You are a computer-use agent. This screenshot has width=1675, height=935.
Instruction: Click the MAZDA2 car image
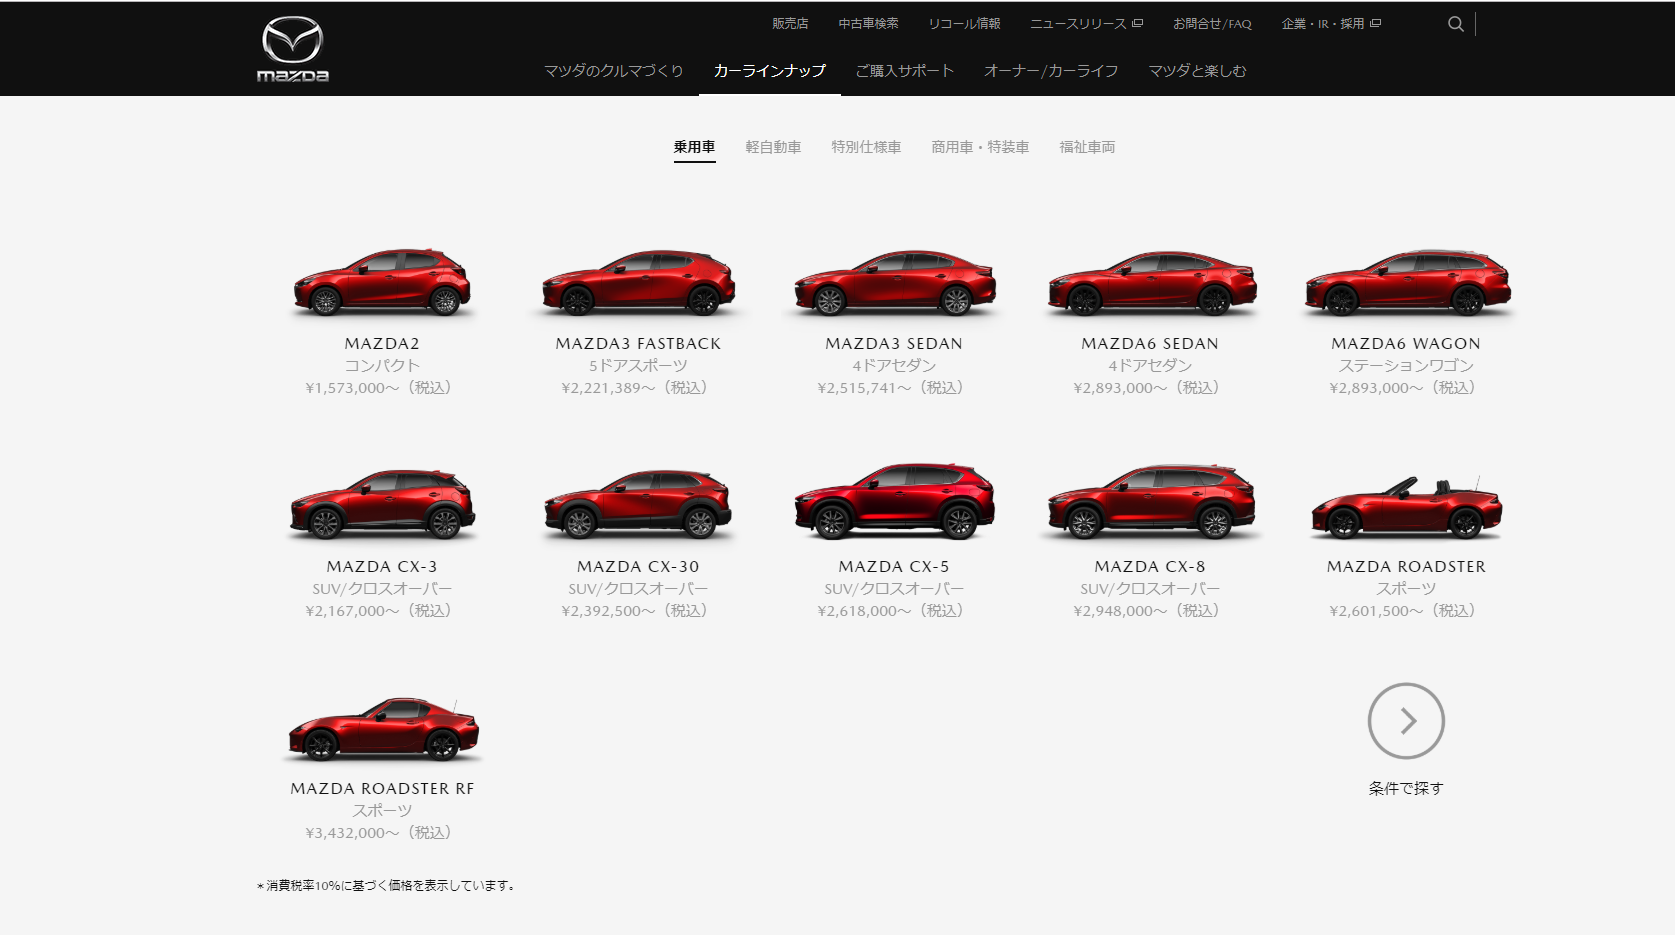(x=382, y=282)
